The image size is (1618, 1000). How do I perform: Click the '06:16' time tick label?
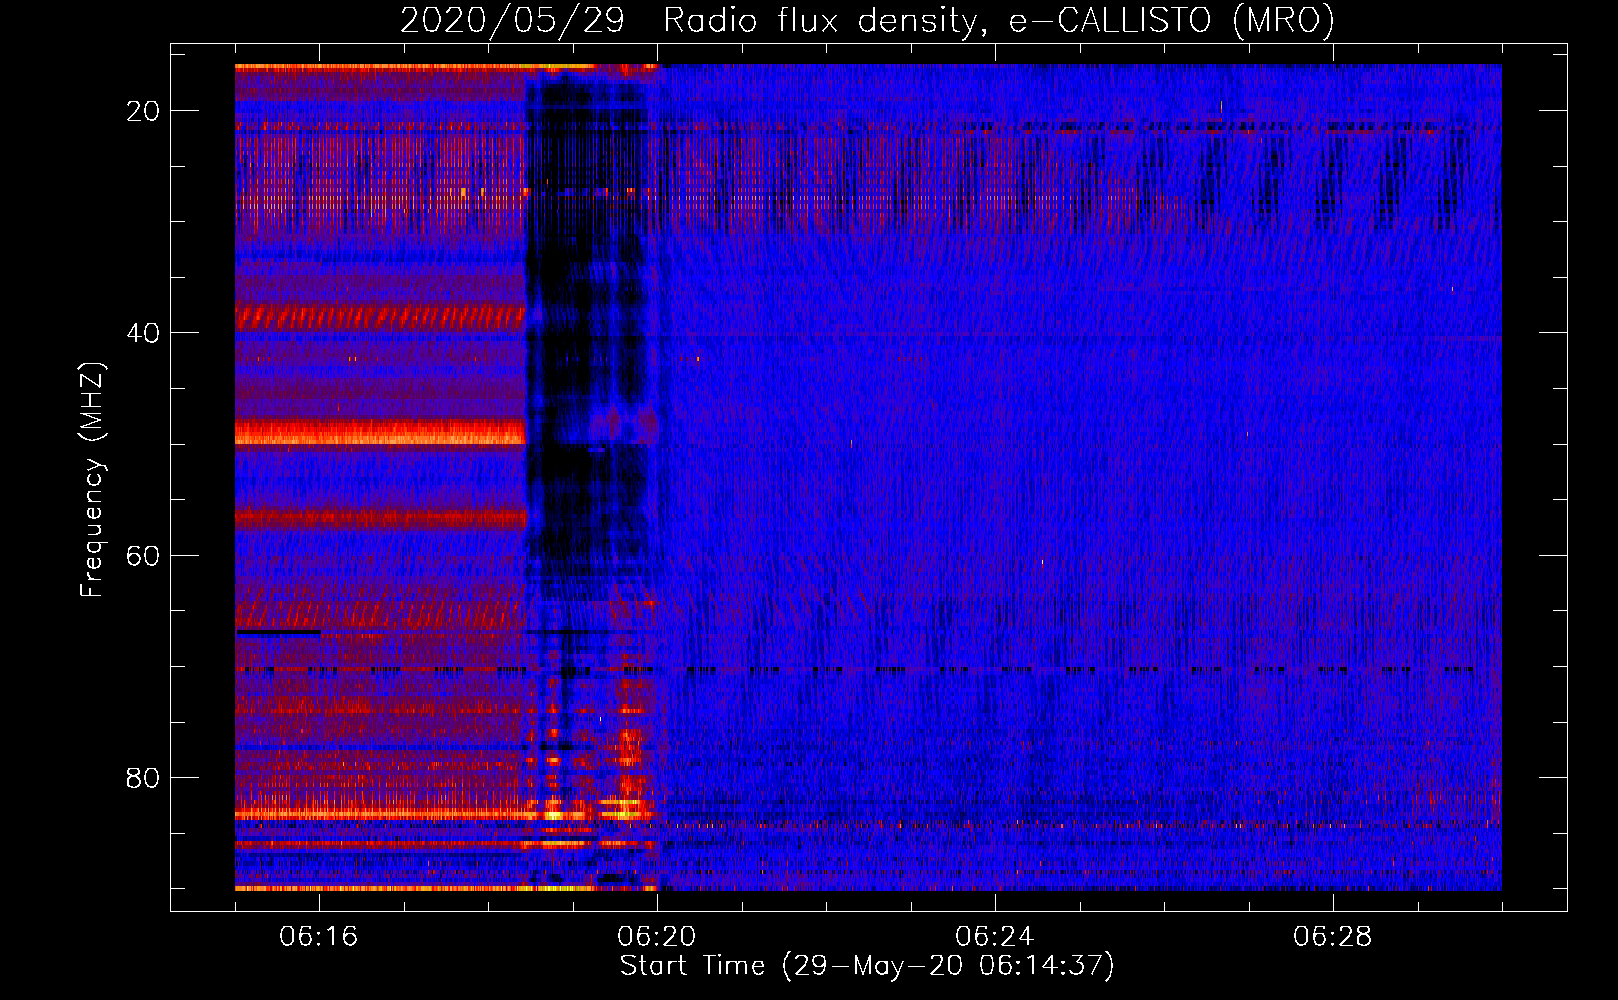point(319,937)
